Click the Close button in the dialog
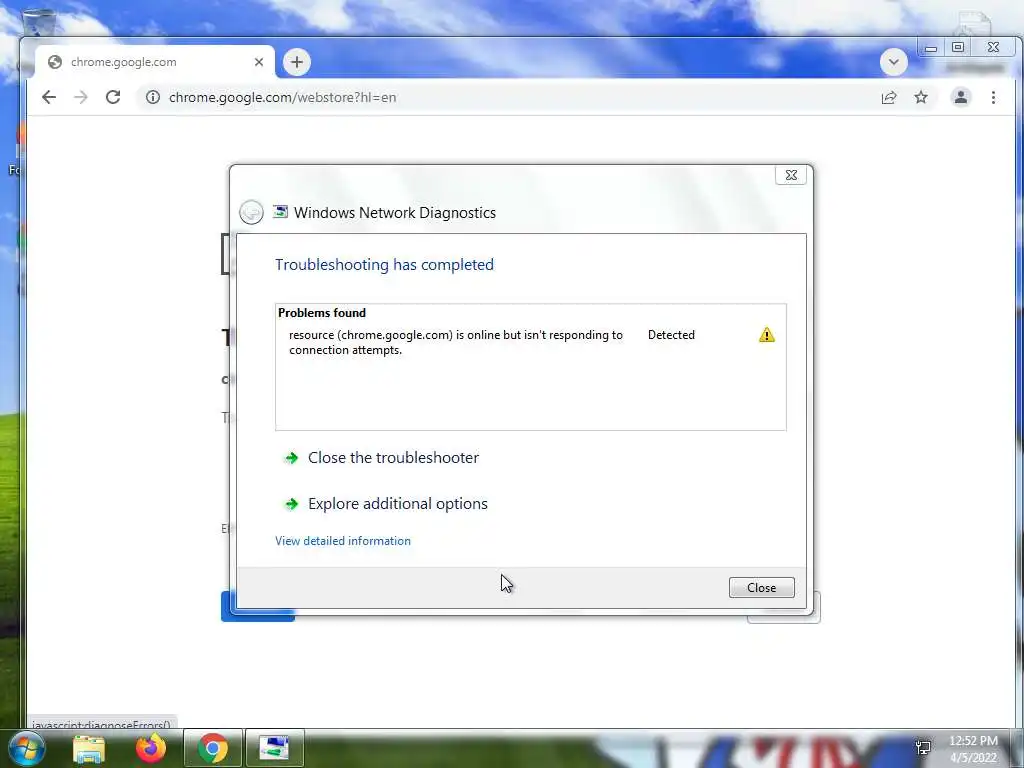Screen dimensions: 1024x768 click(761, 587)
